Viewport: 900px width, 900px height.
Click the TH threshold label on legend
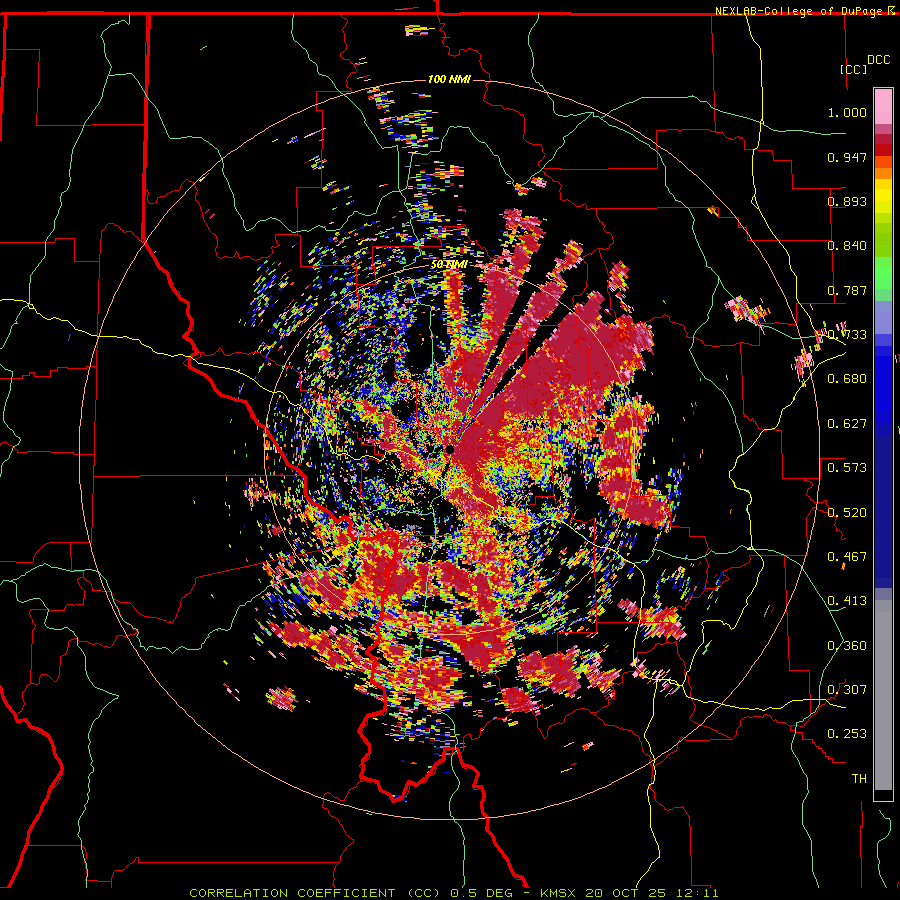(x=859, y=779)
